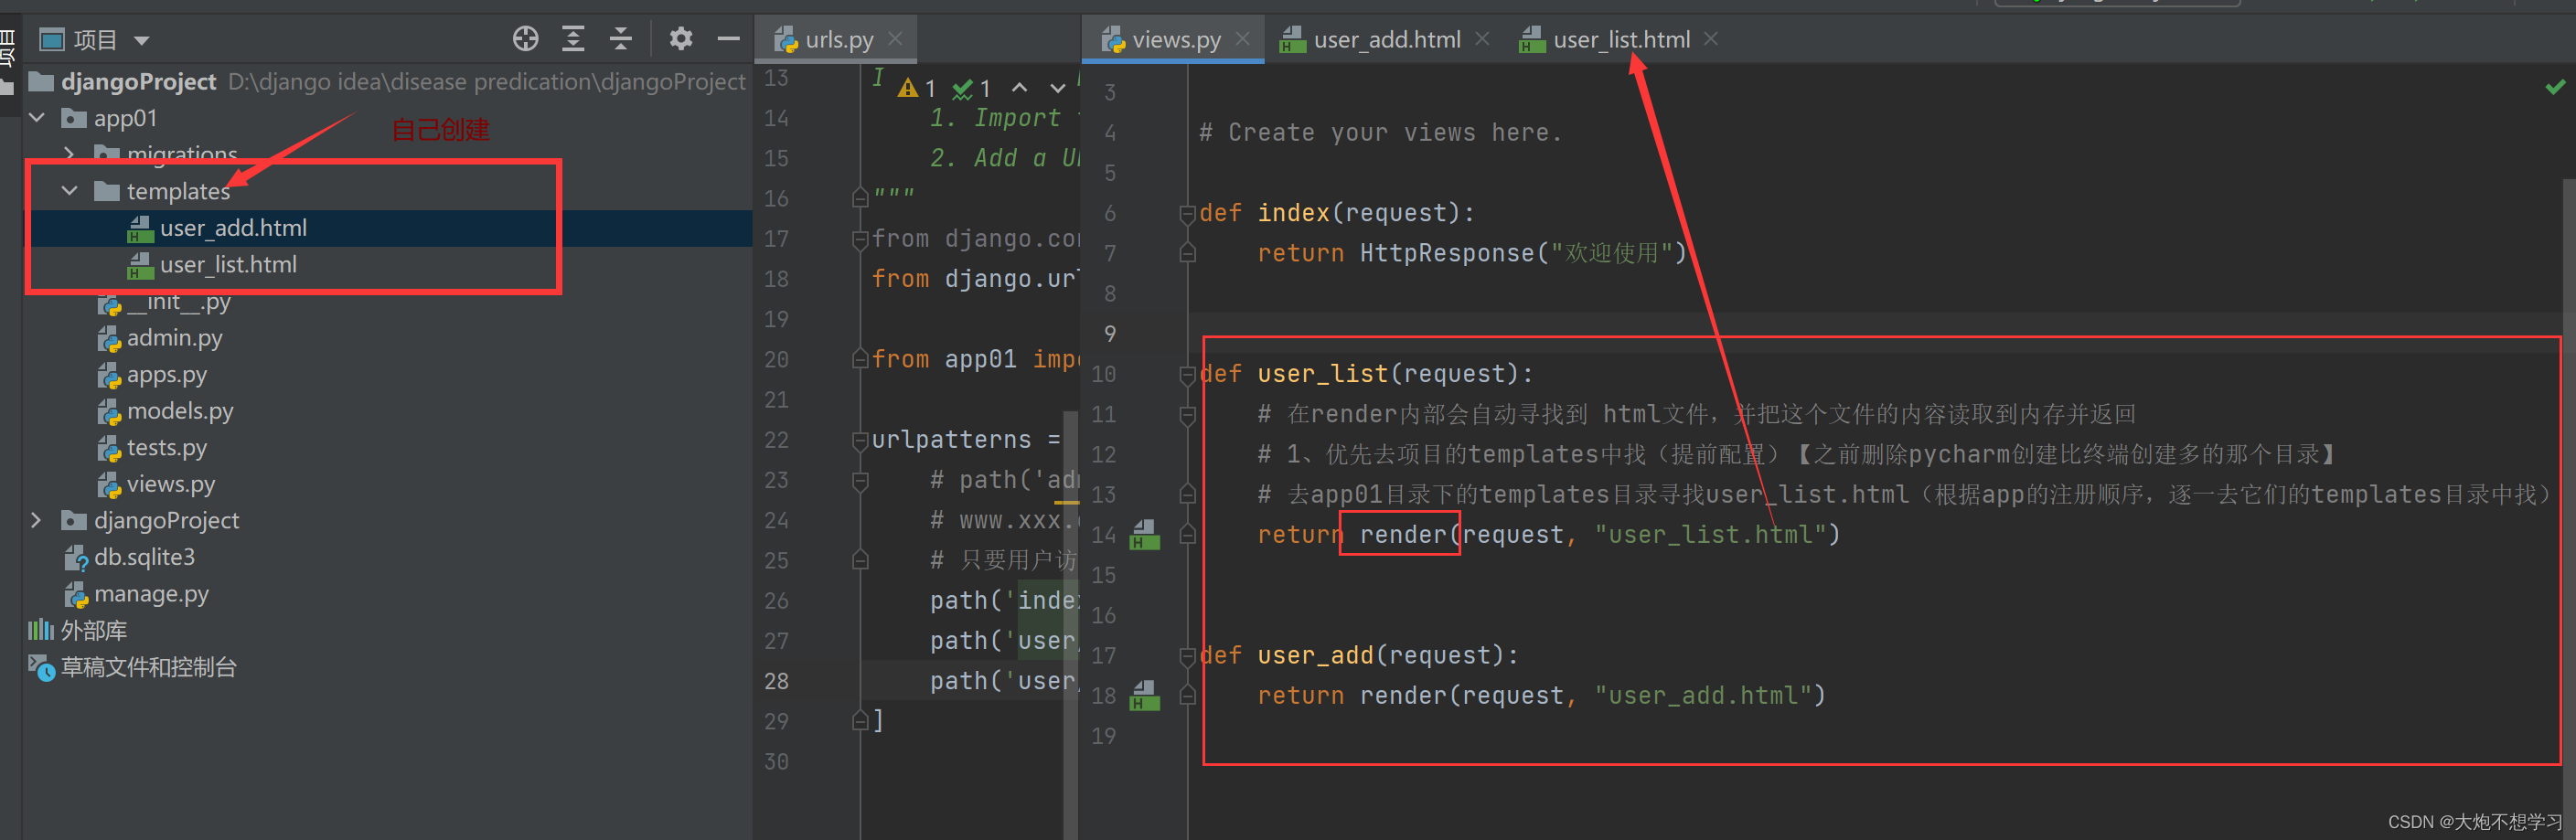Select user_list.html in project tree

[228, 265]
